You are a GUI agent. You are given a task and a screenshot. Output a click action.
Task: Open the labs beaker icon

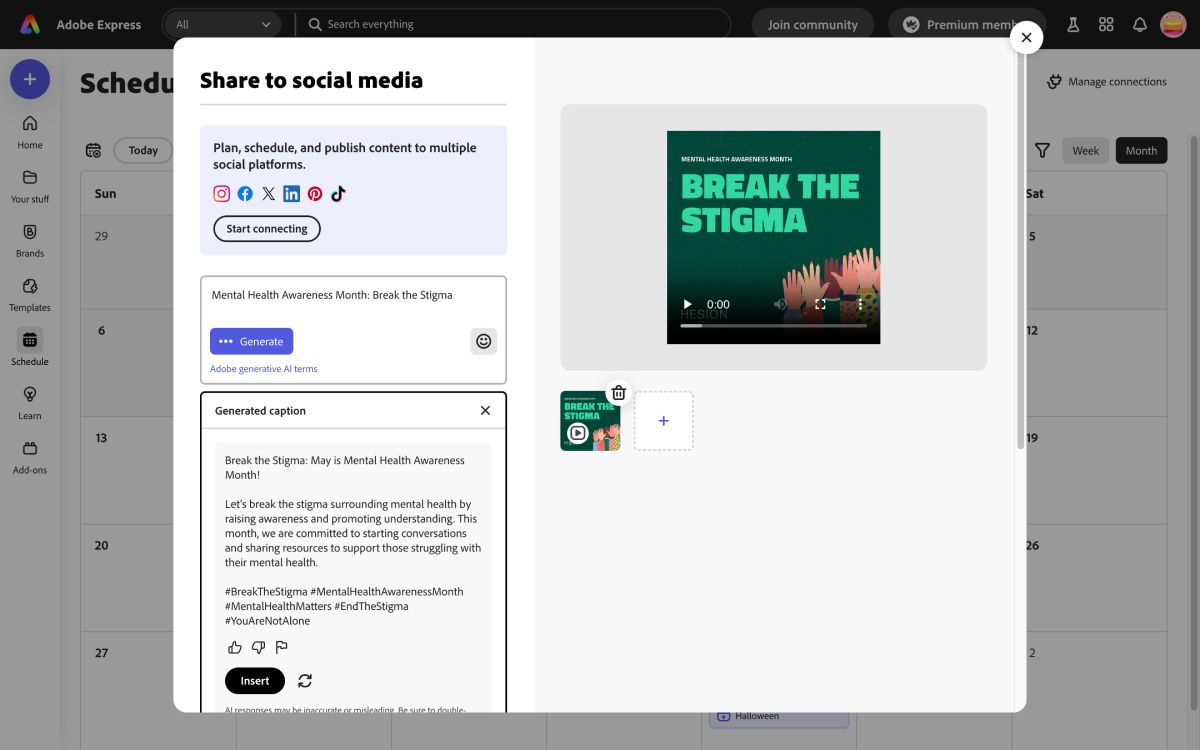[1073, 25]
